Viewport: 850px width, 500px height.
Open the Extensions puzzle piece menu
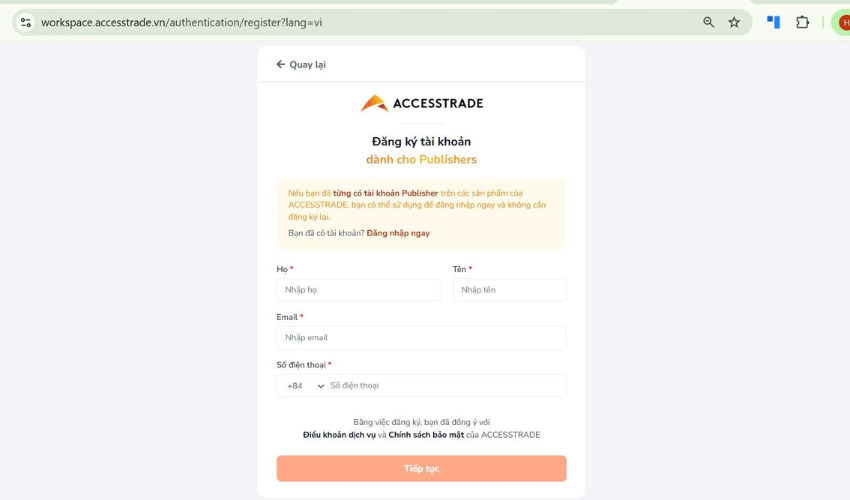coord(802,22)
